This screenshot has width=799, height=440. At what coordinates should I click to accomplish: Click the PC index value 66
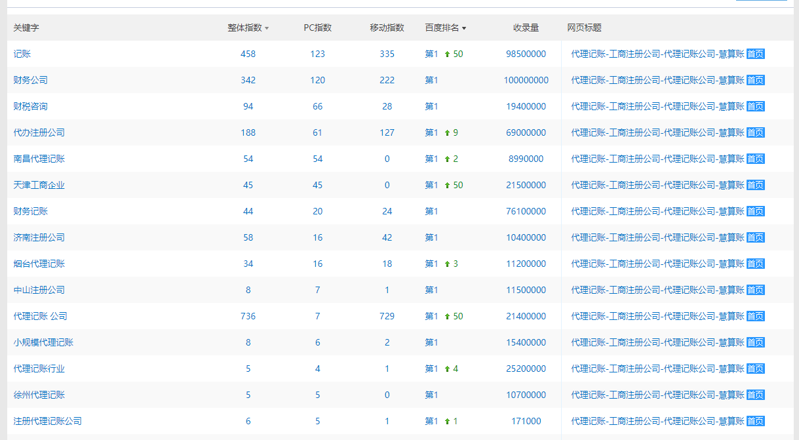(x=317, y=107)
